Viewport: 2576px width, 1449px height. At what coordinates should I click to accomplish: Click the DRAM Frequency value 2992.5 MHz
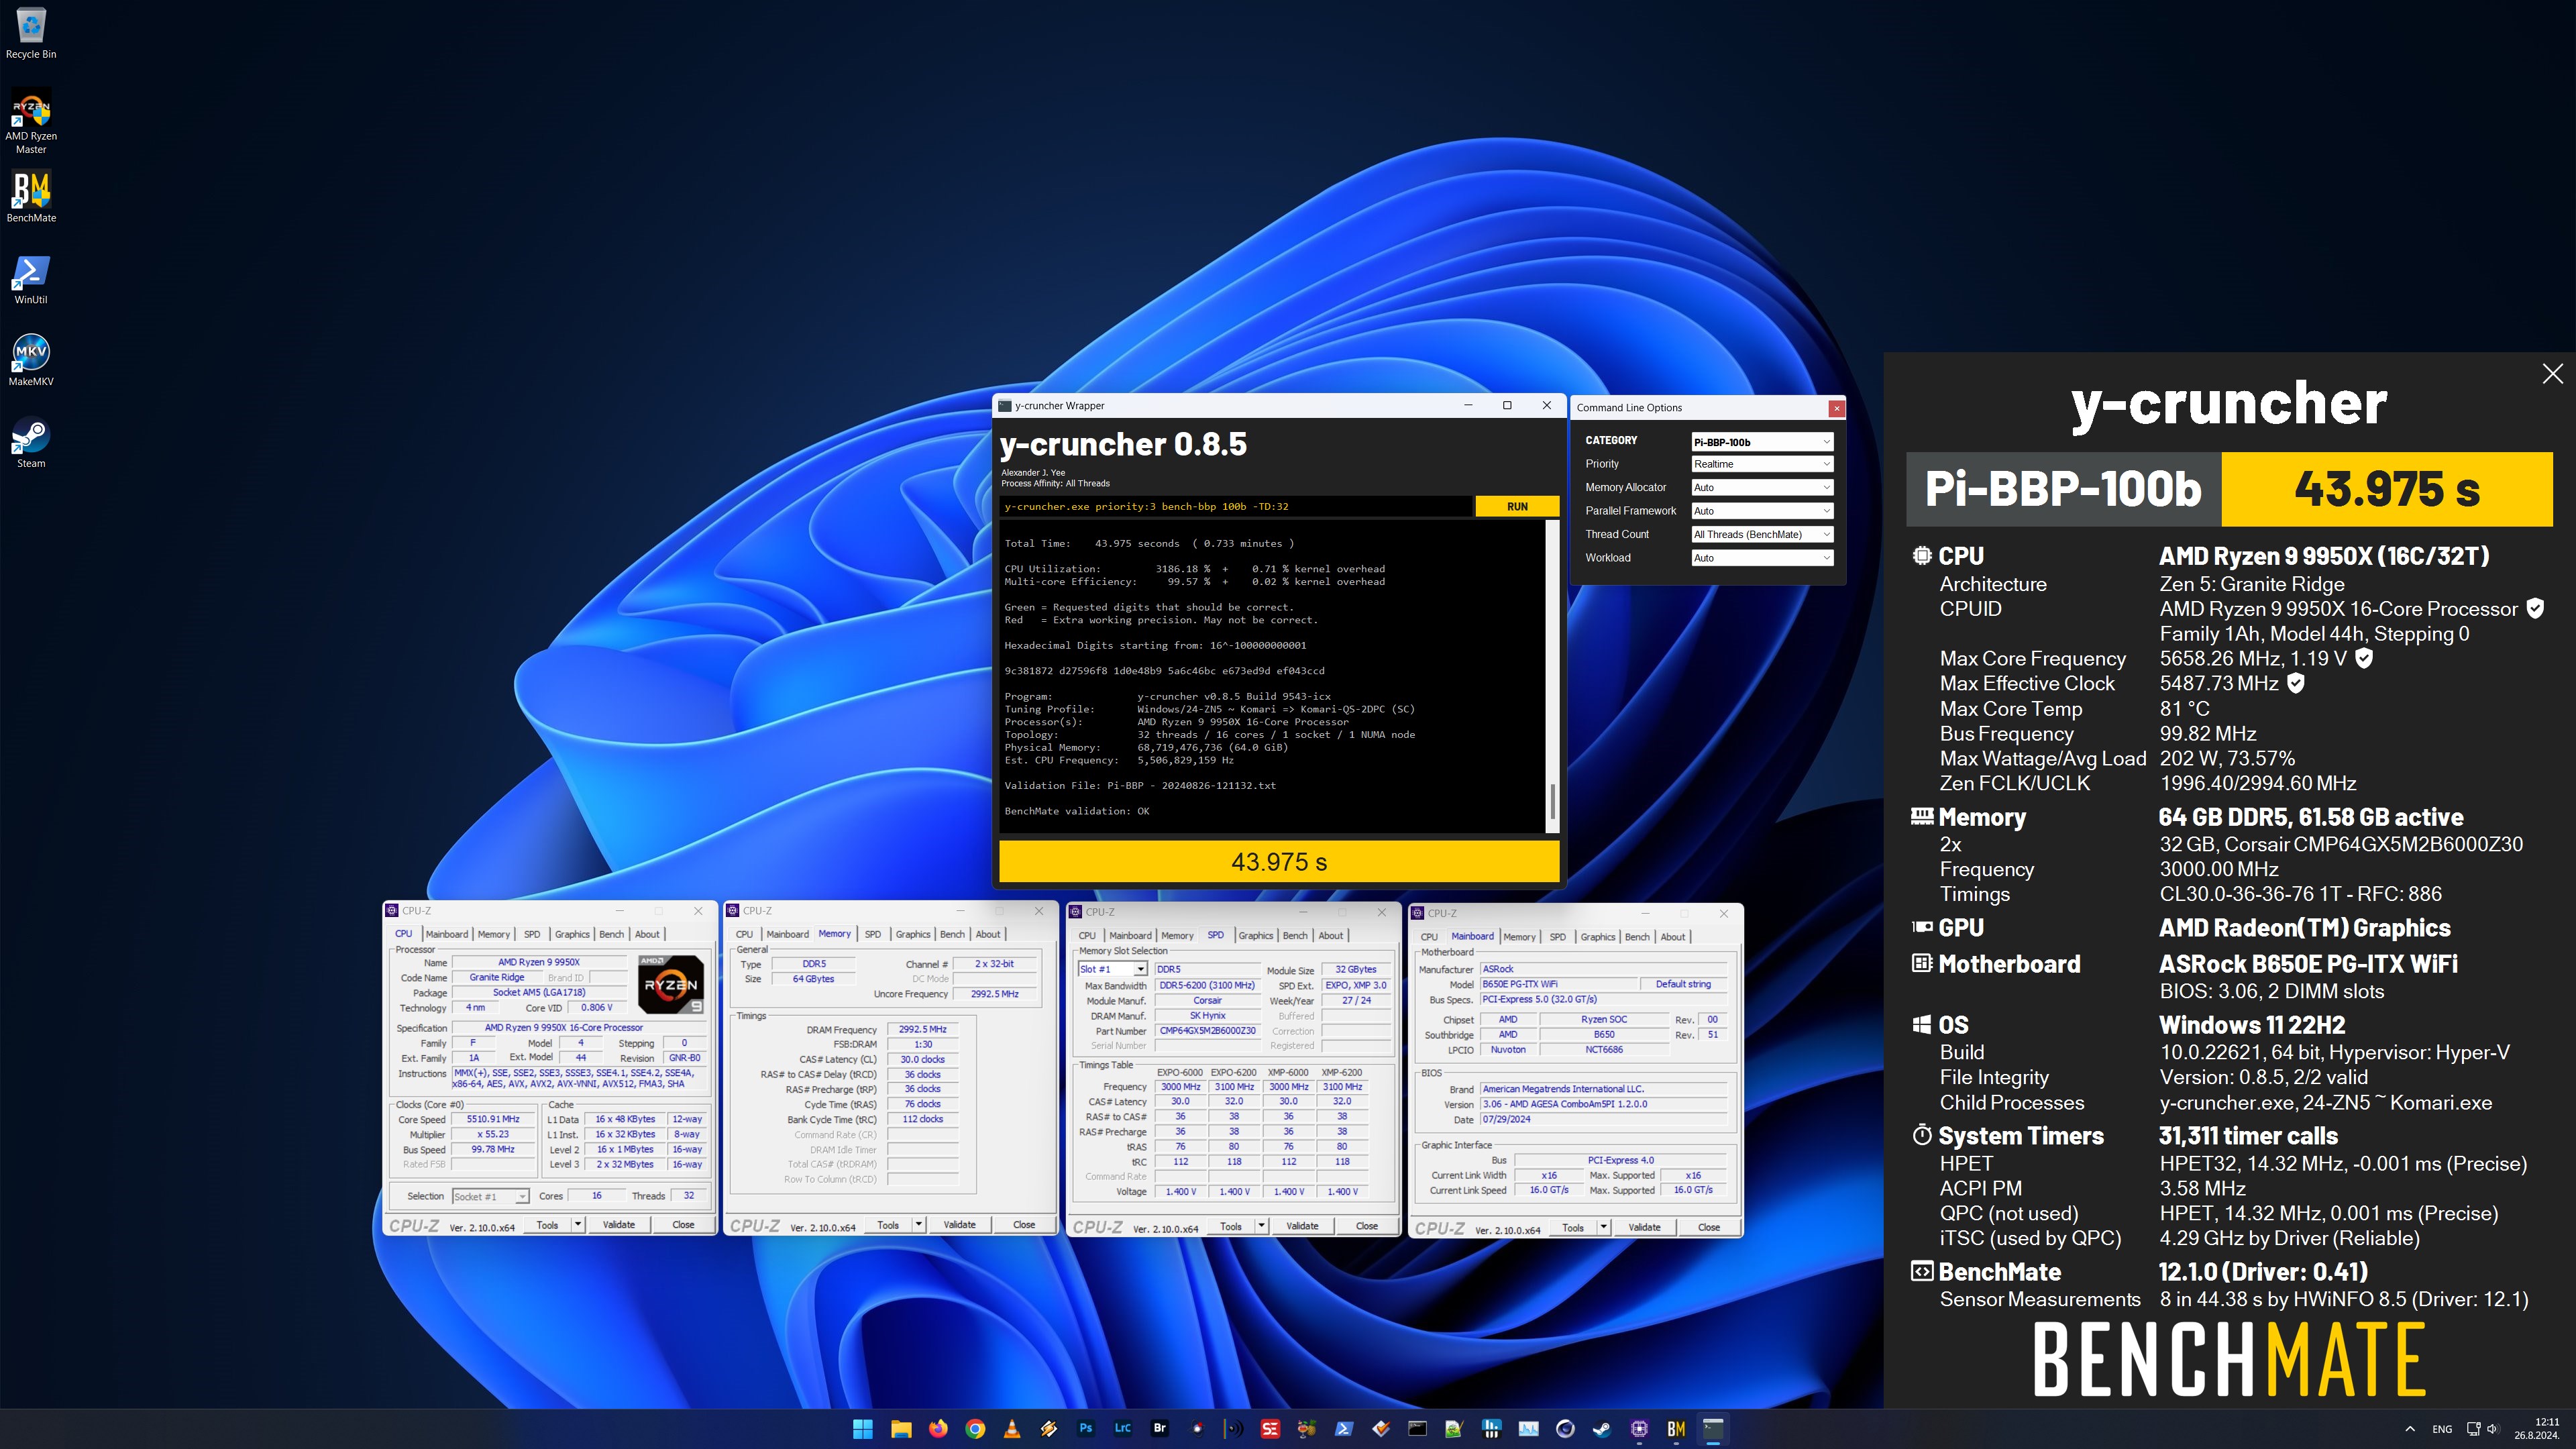point(922,1029)
